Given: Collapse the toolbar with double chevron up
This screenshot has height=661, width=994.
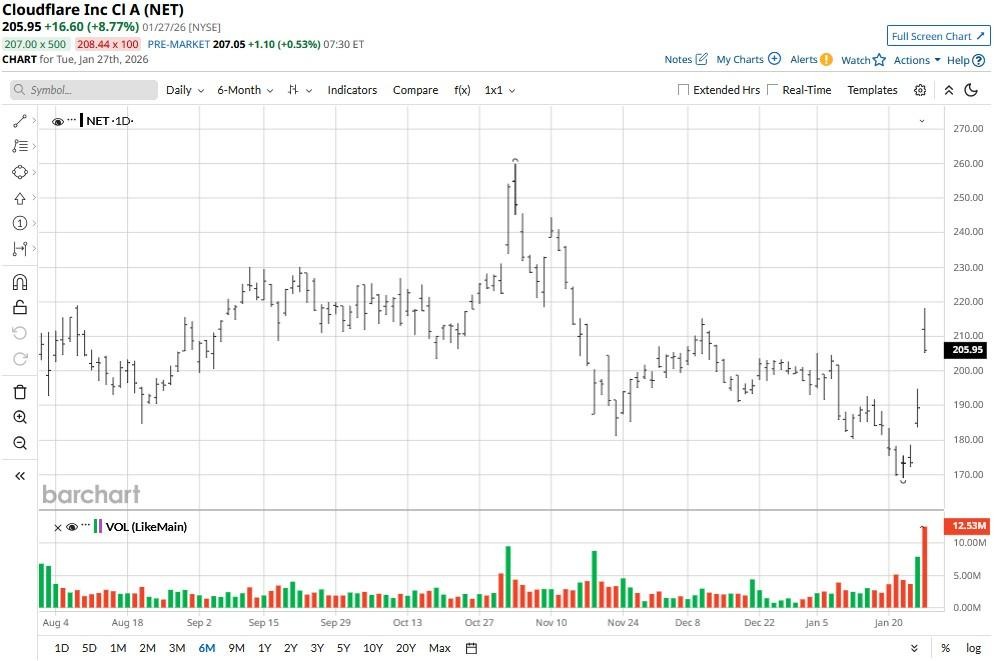Looking at the screenshot, I should pyautogui.click(x=949, y=90).
